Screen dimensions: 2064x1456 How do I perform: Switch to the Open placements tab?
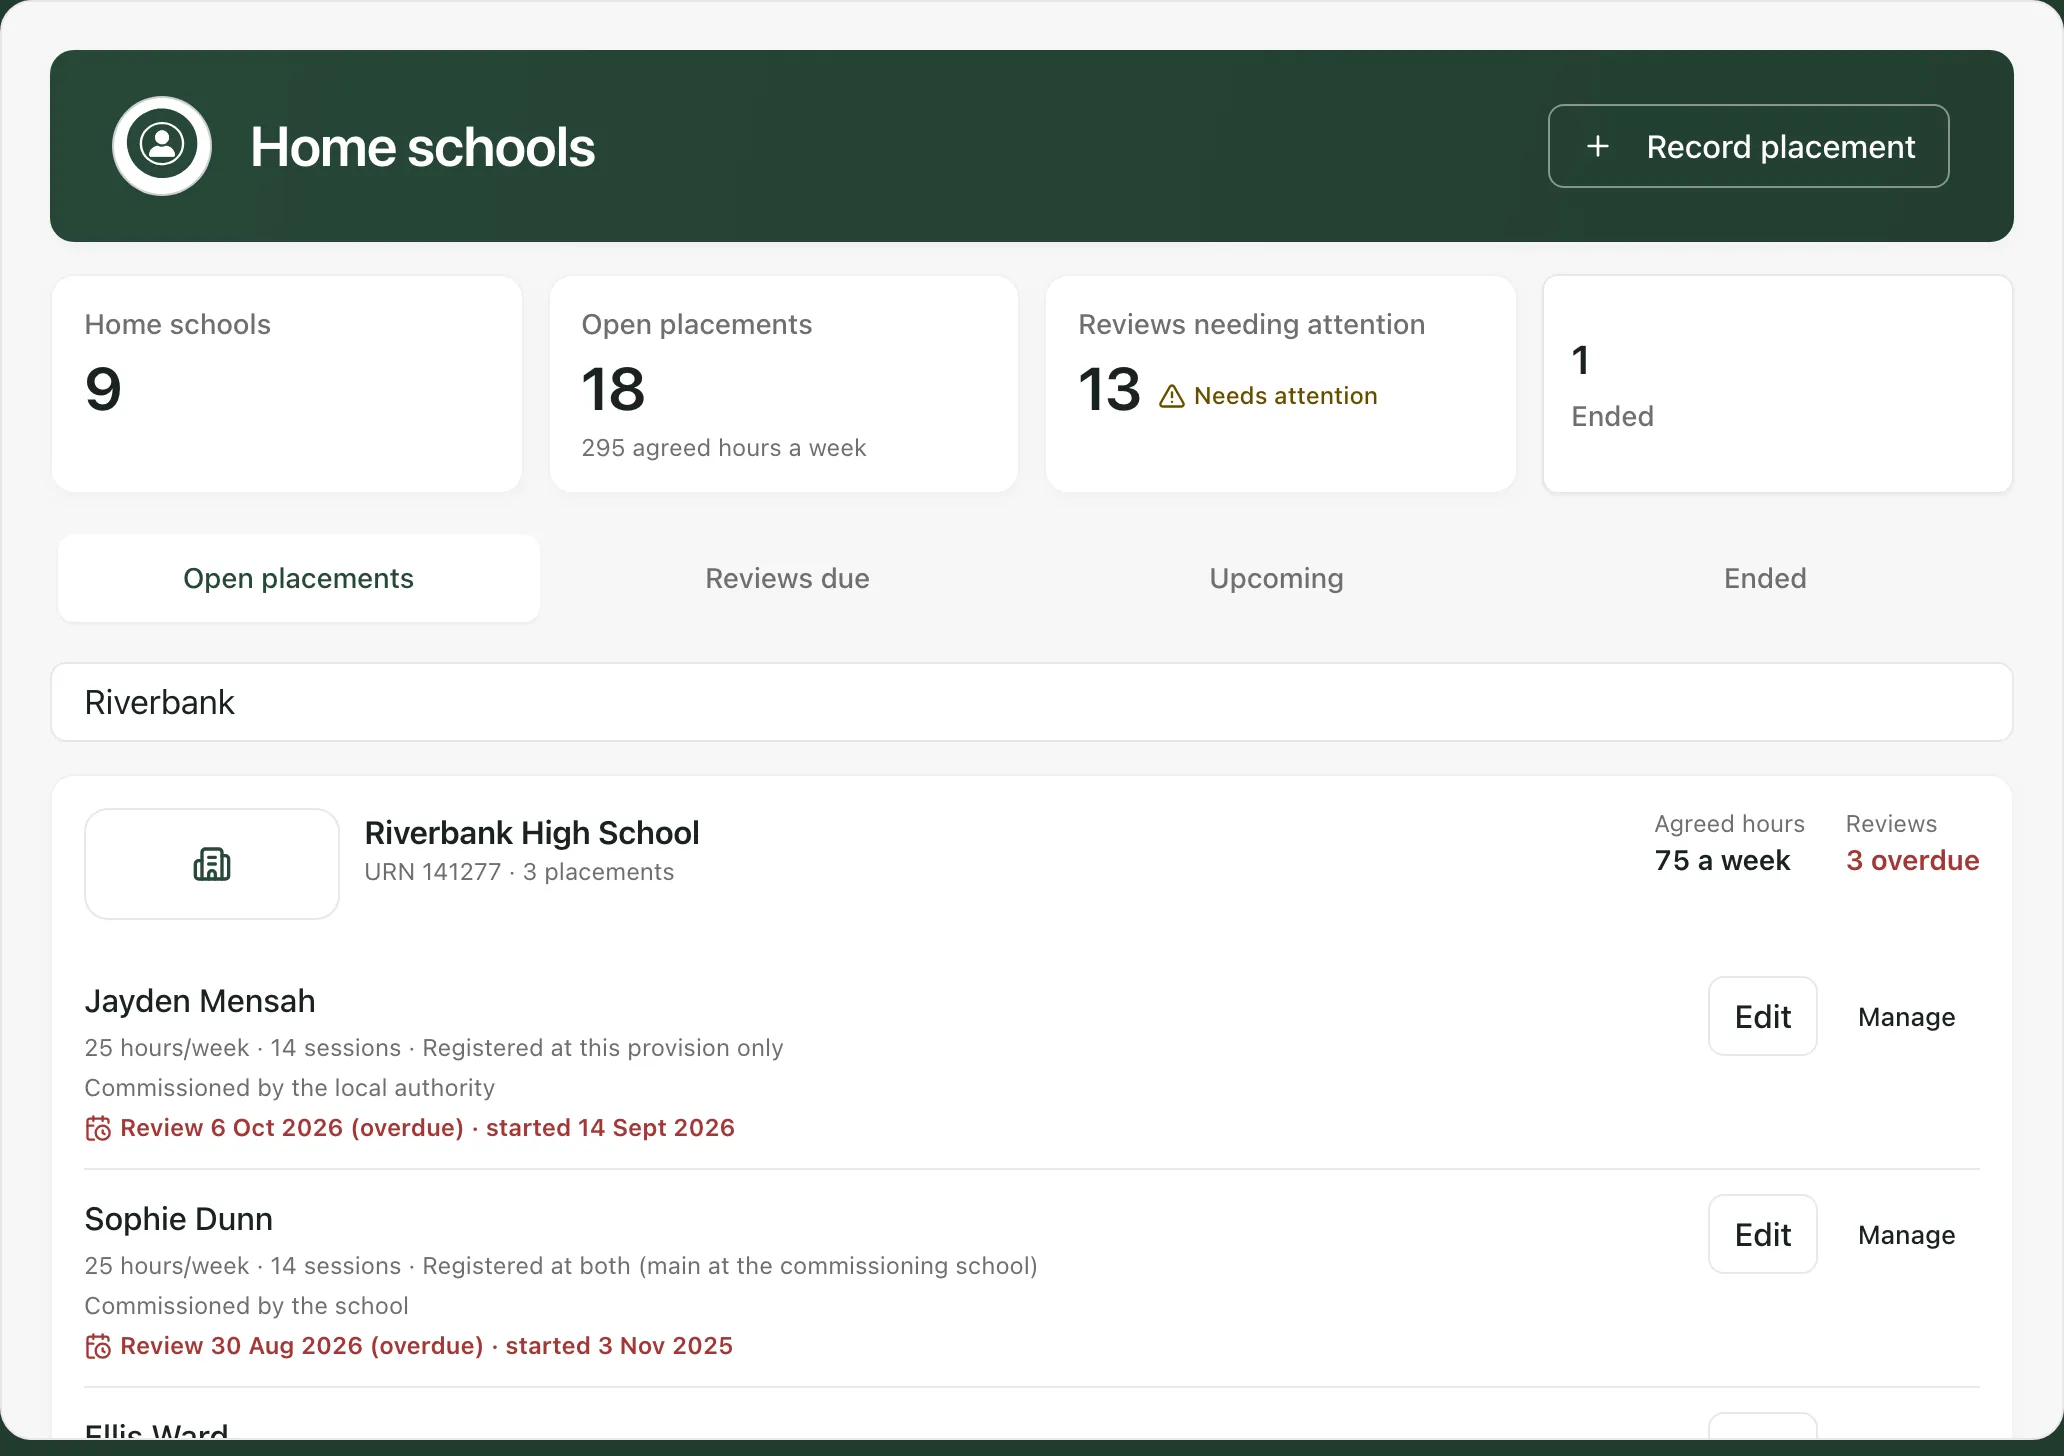[299, 578]
